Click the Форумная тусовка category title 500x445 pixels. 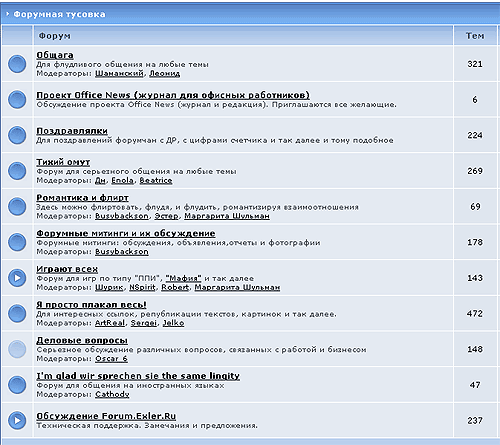coord(59,14)
